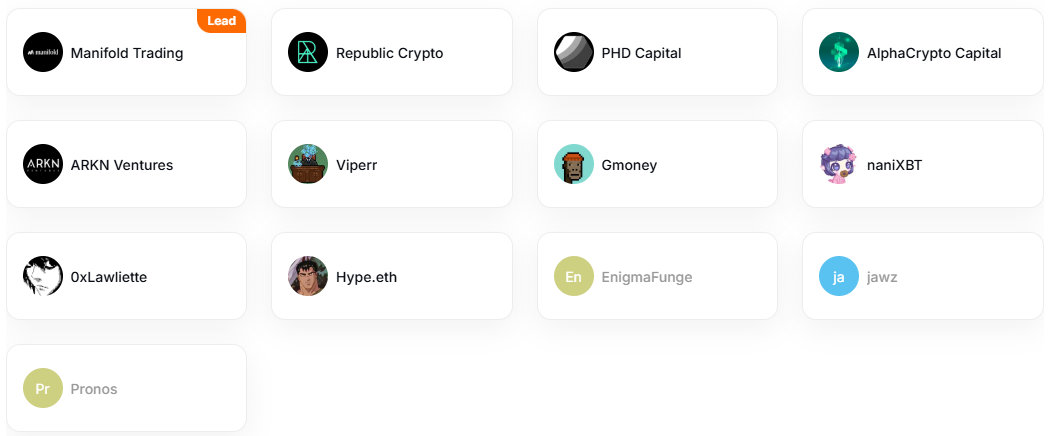Click naniXBT's purple character avatar
Image resolution: width=1051 pixels, height=436 pixels.
pos(839,164)
